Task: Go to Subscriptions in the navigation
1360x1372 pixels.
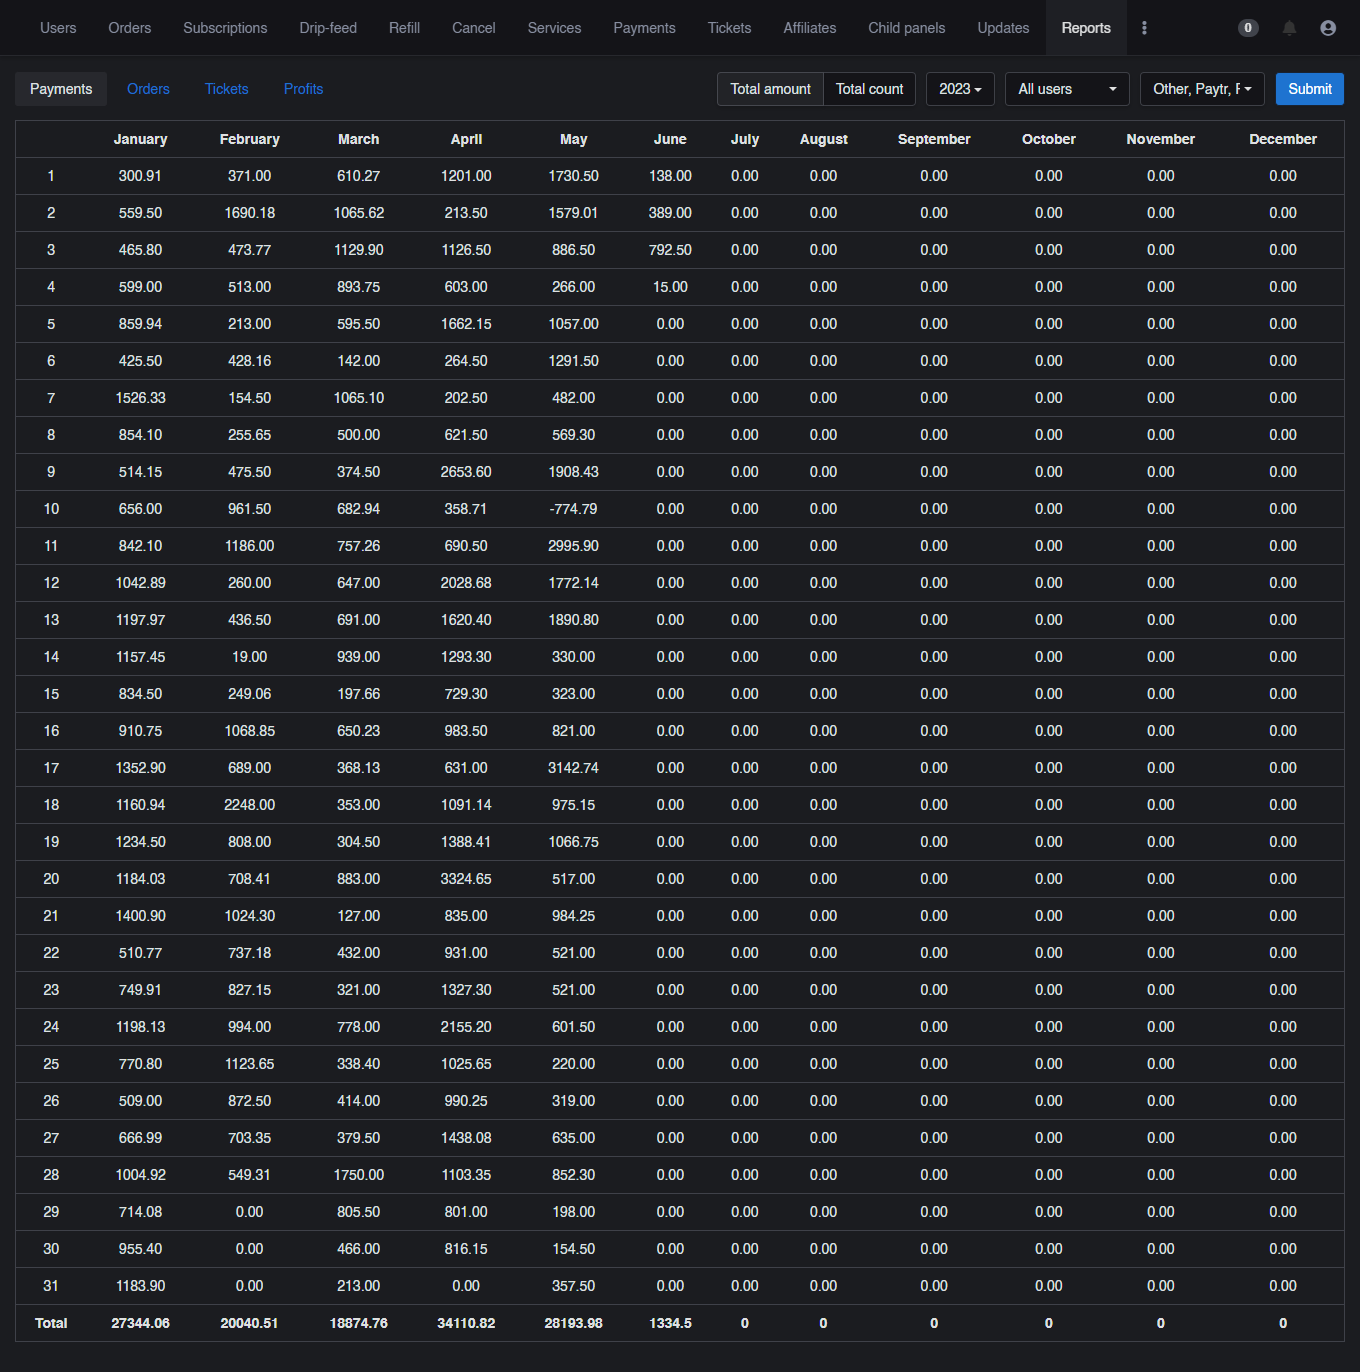Action: click(225, 28)
